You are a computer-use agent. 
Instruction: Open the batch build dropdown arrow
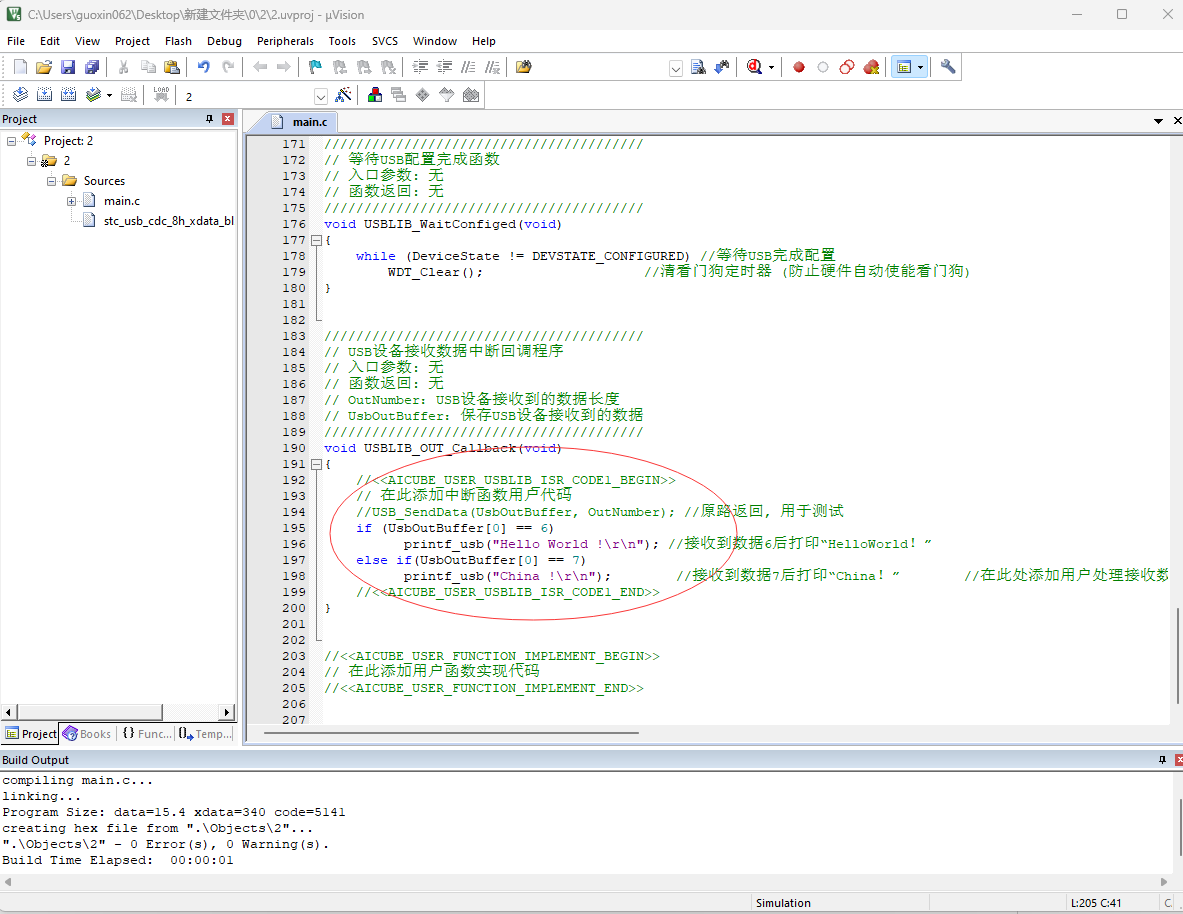[x=109, y=96]
